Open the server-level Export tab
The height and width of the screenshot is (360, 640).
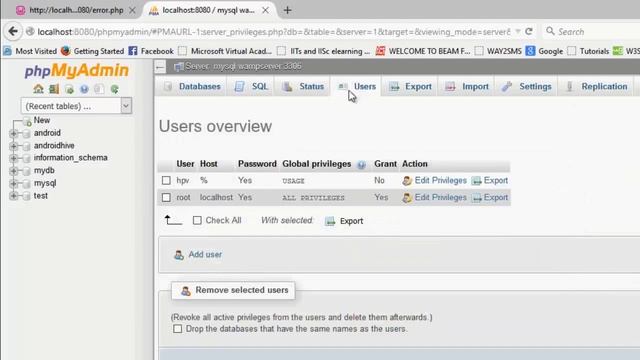click(410, 86)
